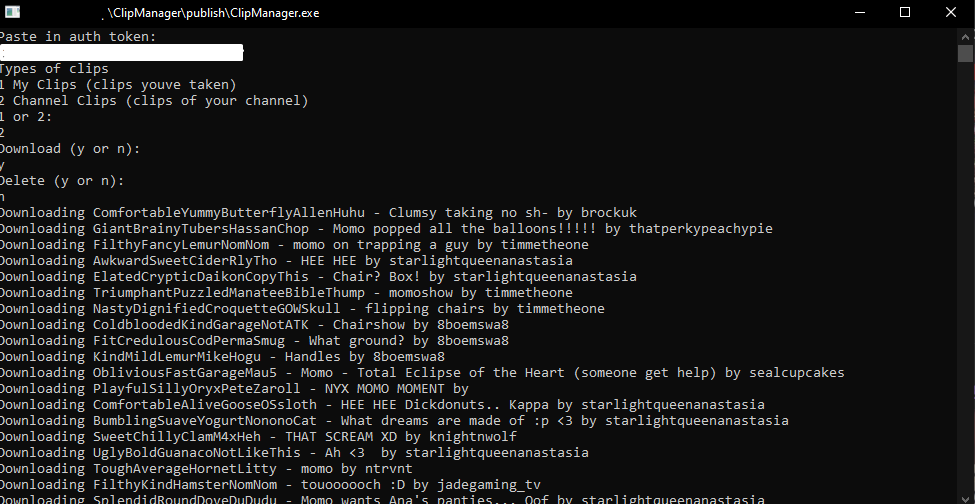This screenshot has width=975, height=504.
Task: Click the vertical scrollbar thumb
Action: point(966,53)
